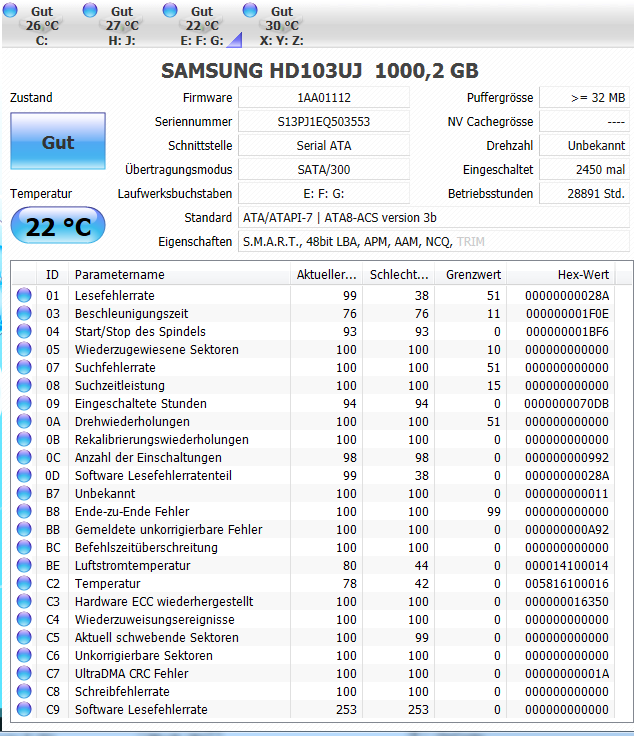Select the H: J: drive tab
The image size is (634, 736).
122,25
